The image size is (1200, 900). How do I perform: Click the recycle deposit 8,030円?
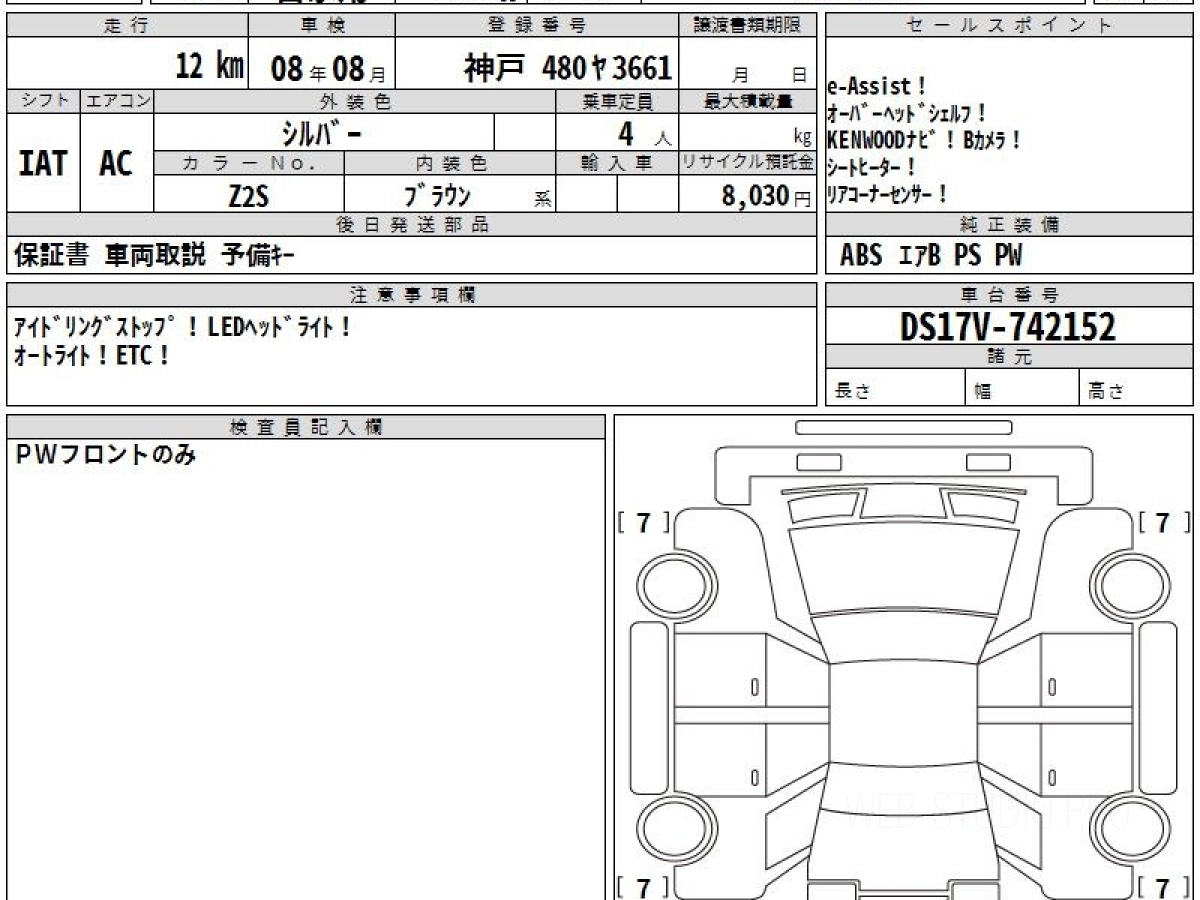(766, 196)
